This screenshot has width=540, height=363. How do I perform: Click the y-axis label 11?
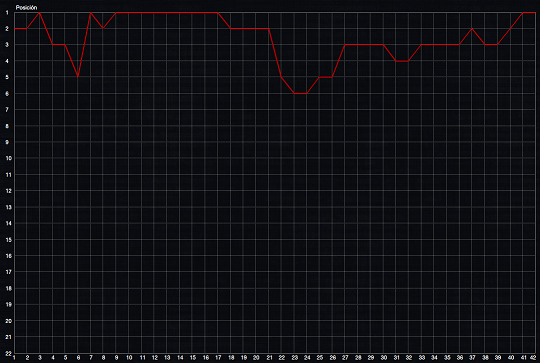tap(8, 175)
